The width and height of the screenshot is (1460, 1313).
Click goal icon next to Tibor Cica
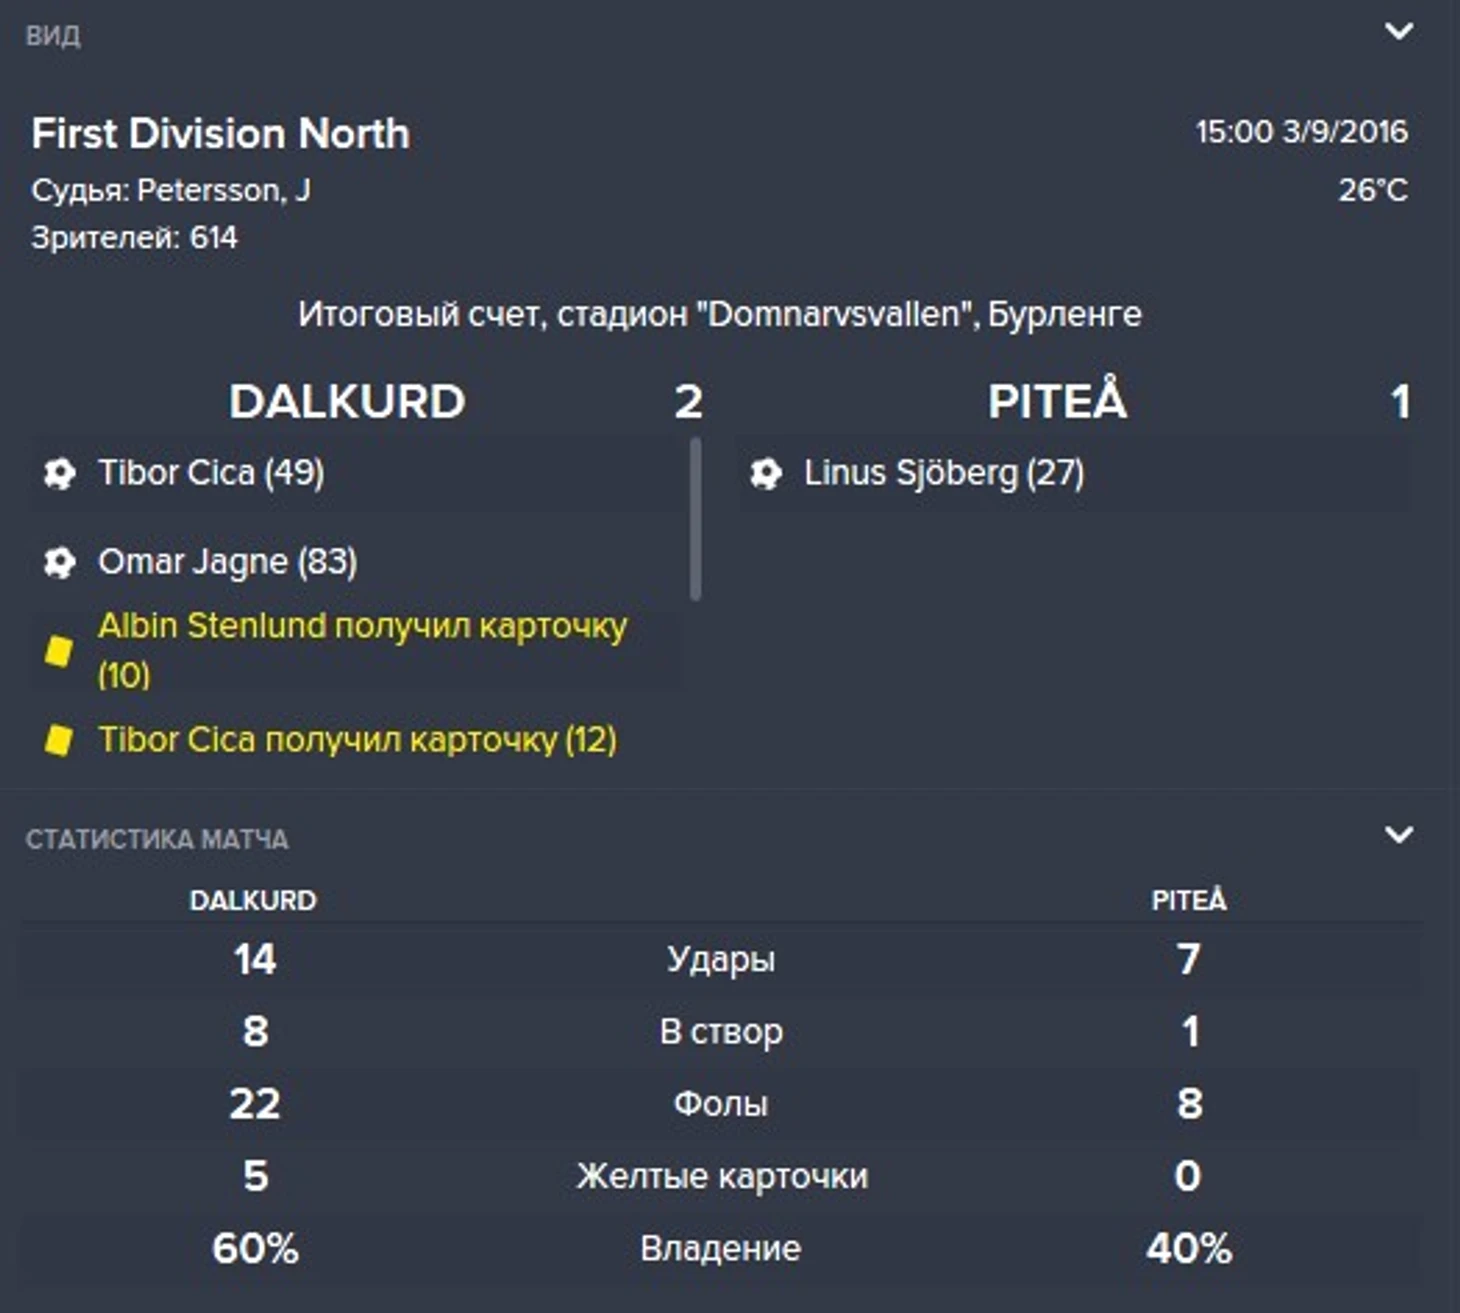(60, 473)
